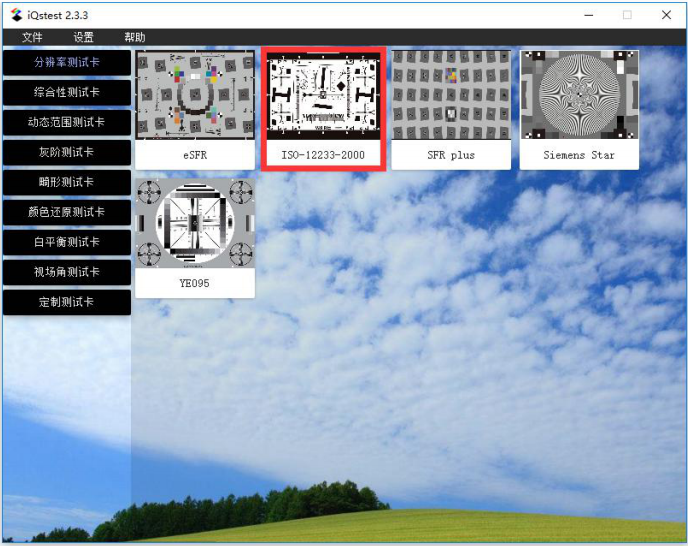The image size is (688, 546).
Task: Select the 白平衡测试卡 category
Action: (x=67, y=242)
